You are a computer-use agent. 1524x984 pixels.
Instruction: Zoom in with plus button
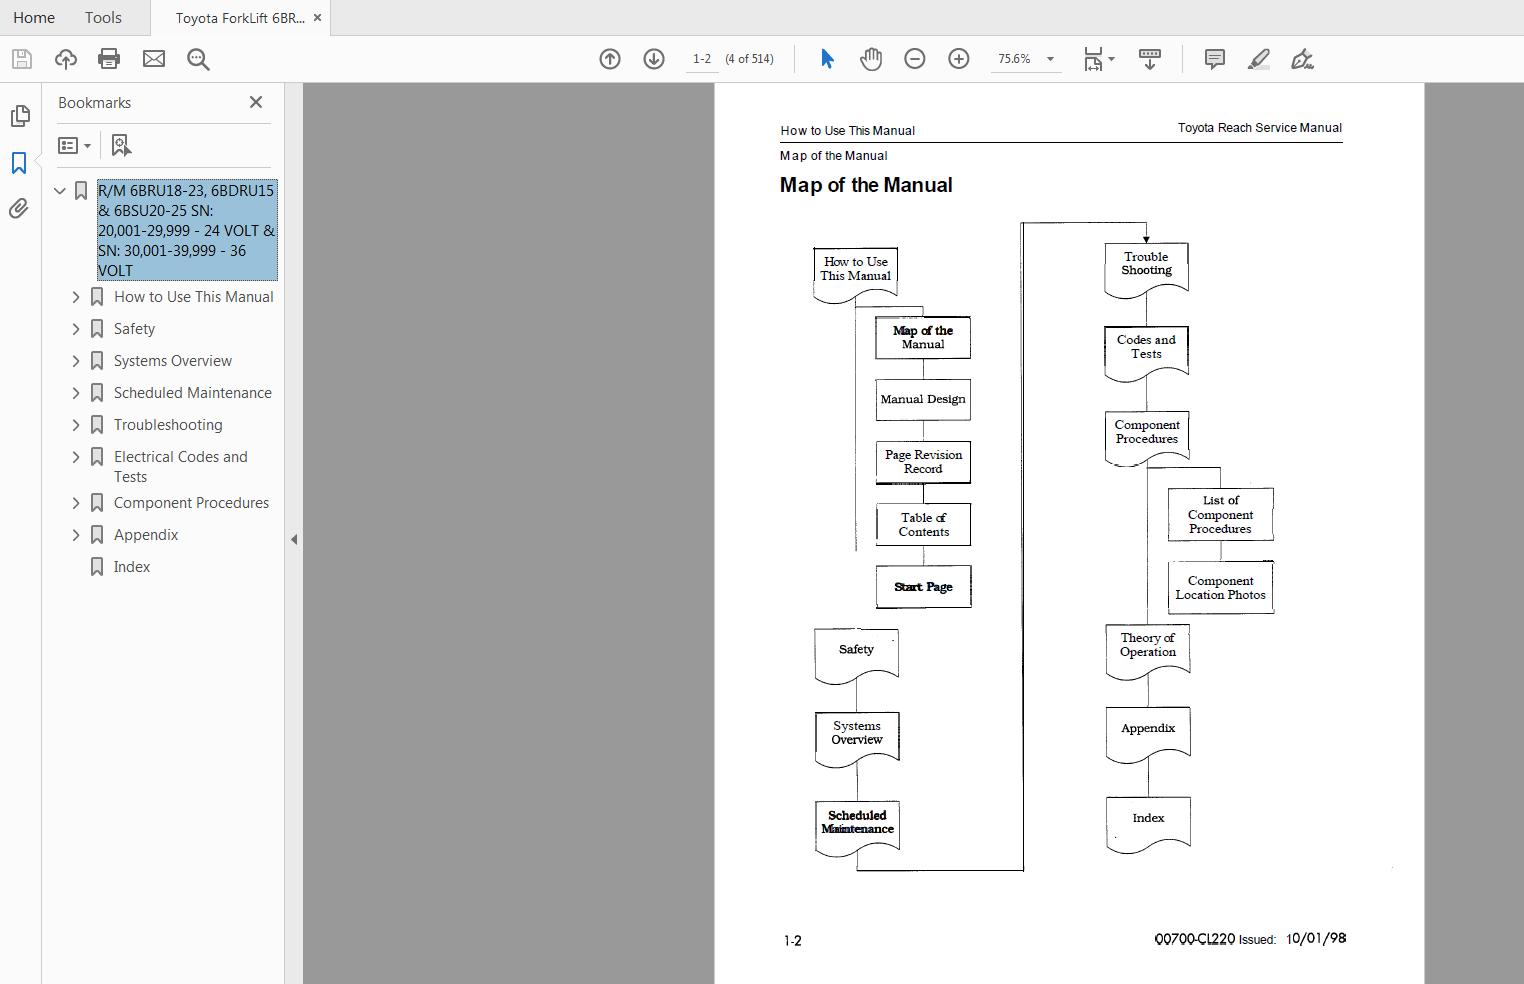pyautogui.click(x=958, y=59)
